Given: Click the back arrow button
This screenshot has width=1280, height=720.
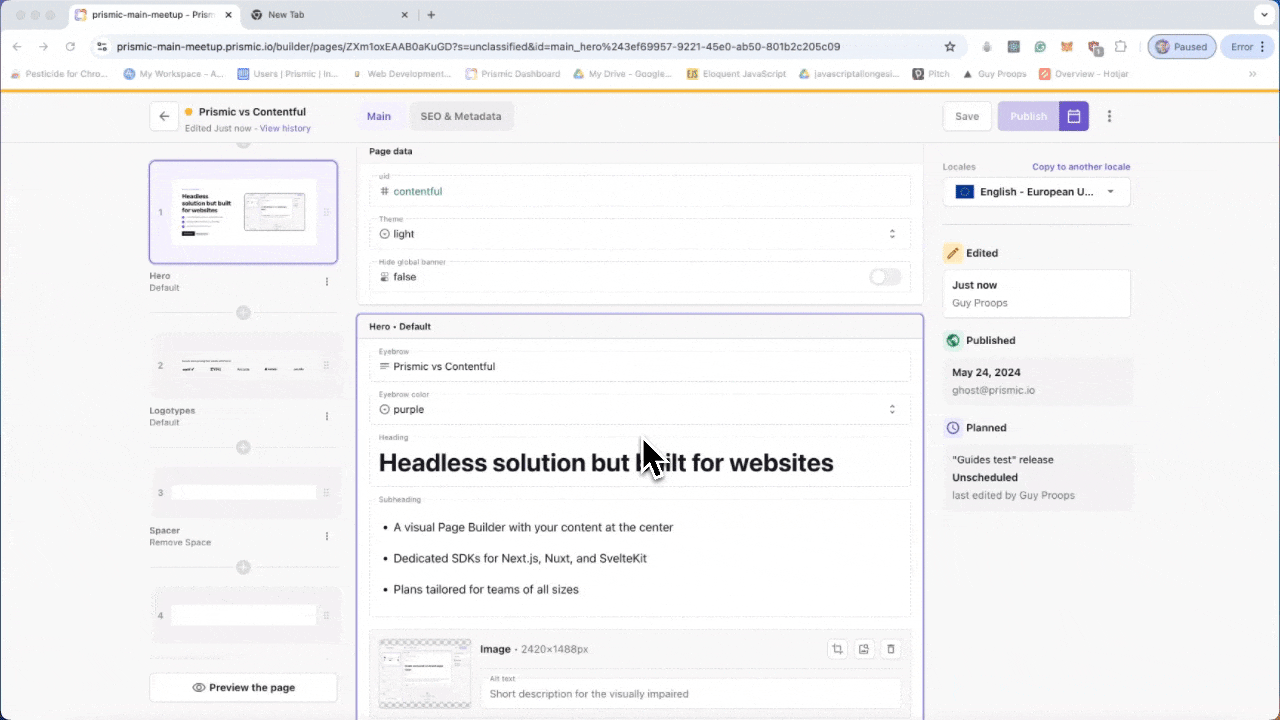Looking at the screenshot, I should (x=164, y=116).
